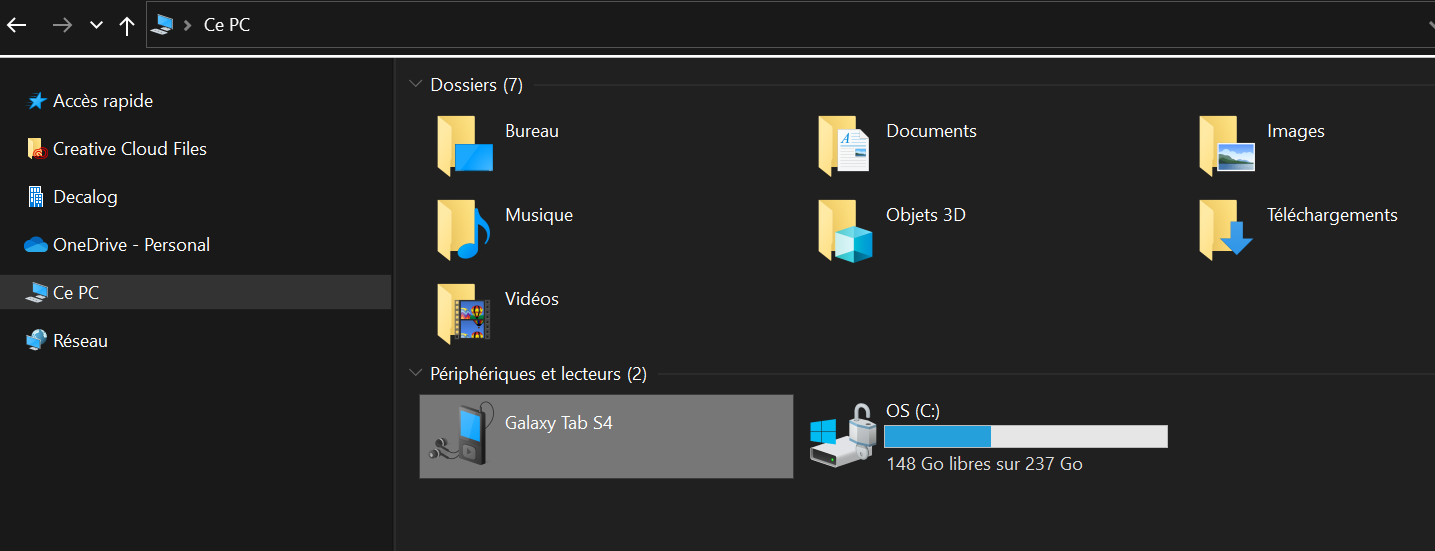The width and height of the screenshot is (1435, 551).
Task: Open the recent locations dropdown arrow
Action: click(96, 25)
